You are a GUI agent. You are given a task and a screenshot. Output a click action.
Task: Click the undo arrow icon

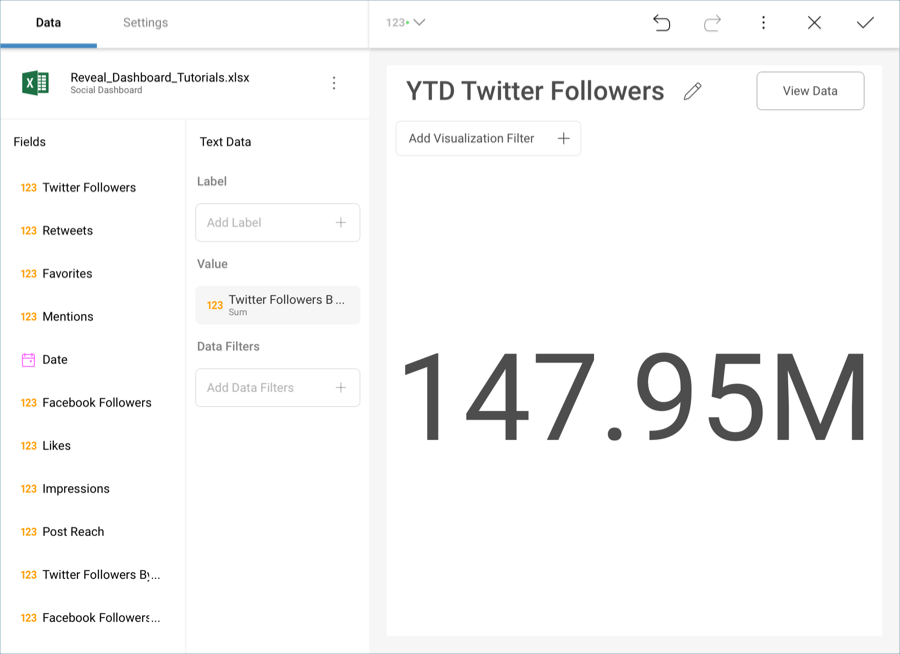coord(661,23)
